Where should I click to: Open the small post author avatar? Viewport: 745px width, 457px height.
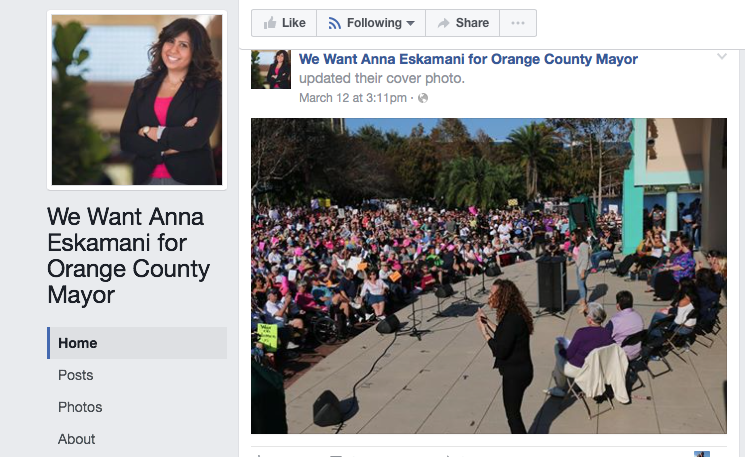click(x=271, y=69)
